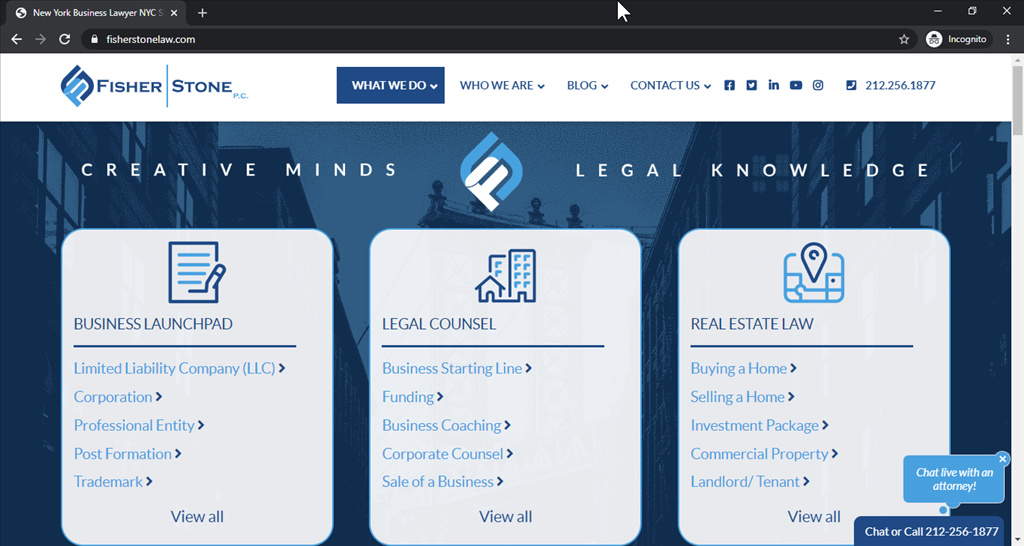The image size is (1024, 546).
Task: Reload the page with refresh icon
Action: pyautogui.click(x=65, y=39)
